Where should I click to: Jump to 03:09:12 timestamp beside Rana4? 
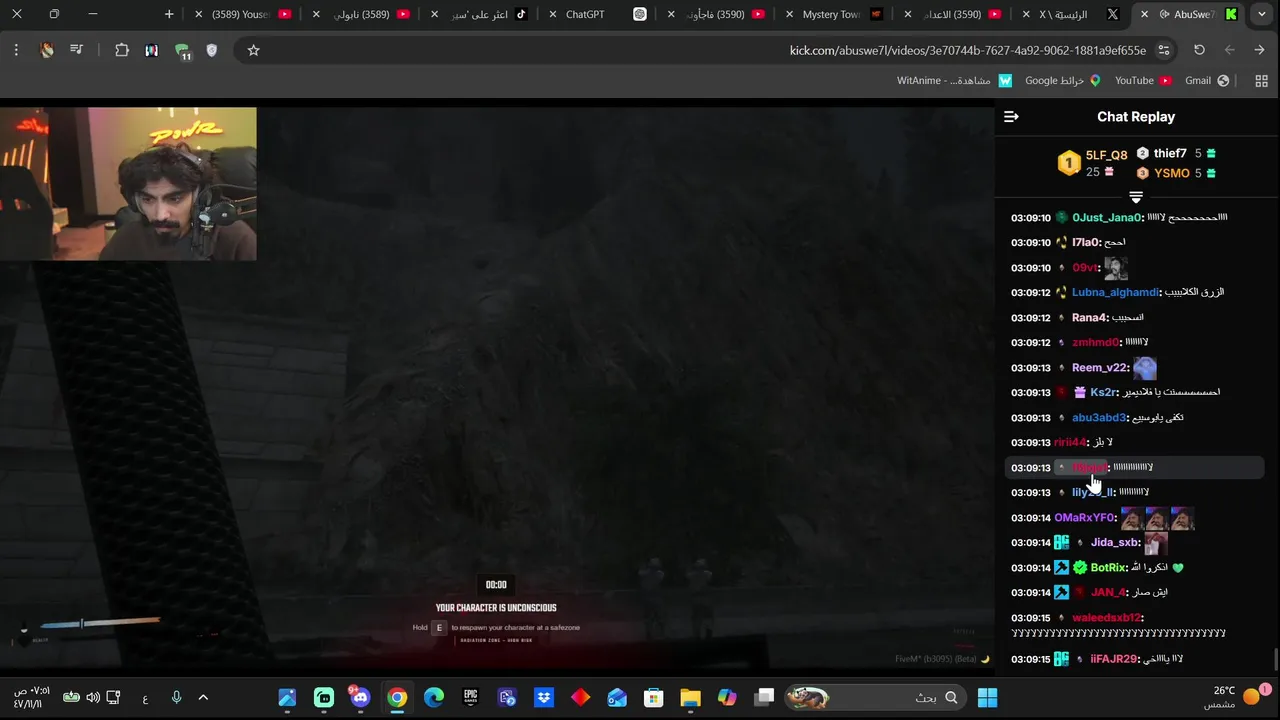click(1030, 318)
